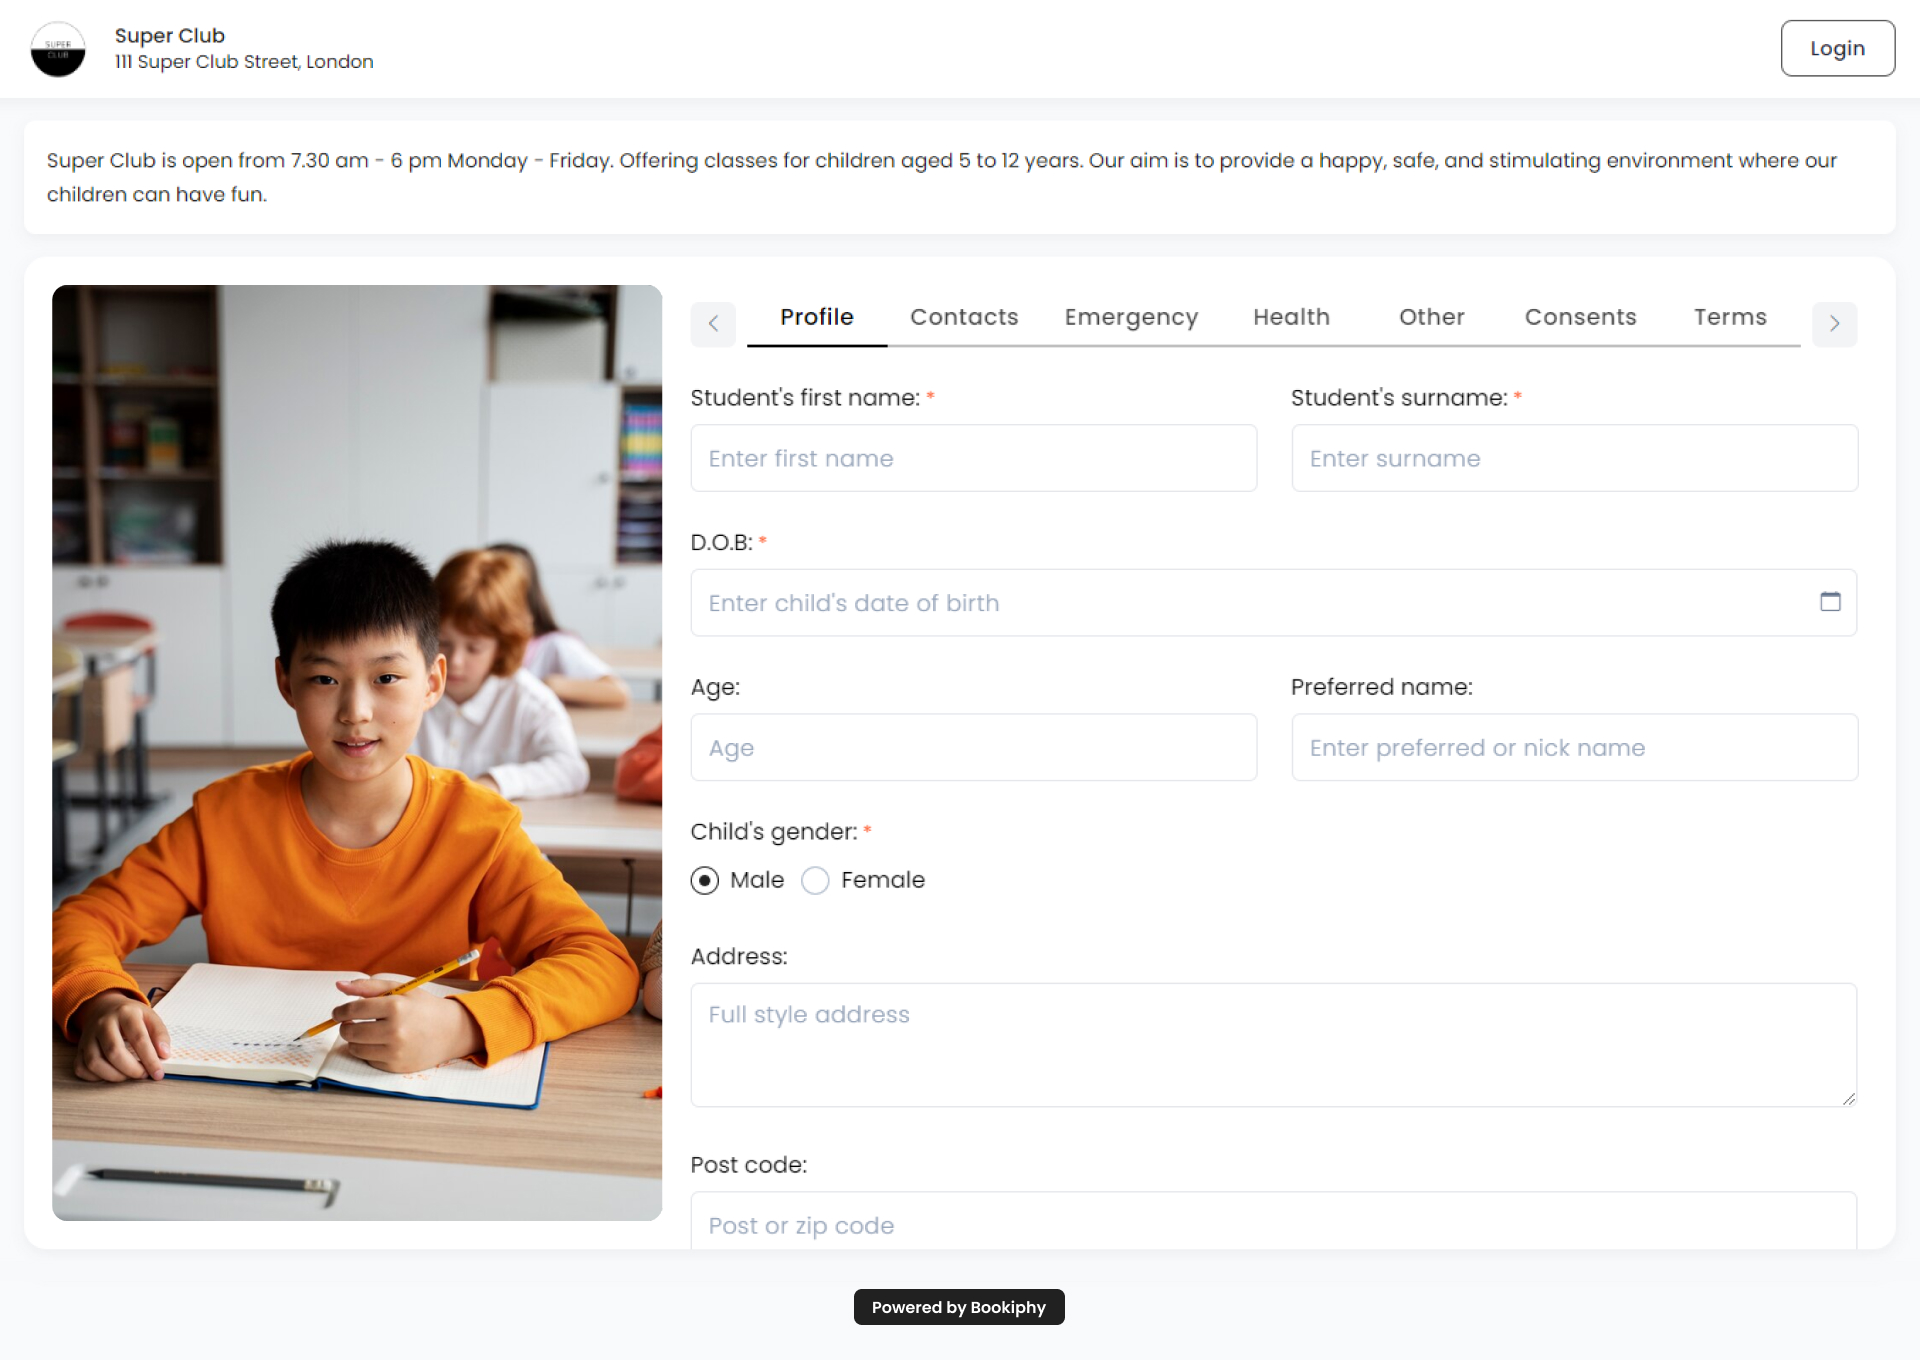Viewport: 1920px width, 1360px height.
Task: Switch to the Other tab
Action: pos(1431,317)
